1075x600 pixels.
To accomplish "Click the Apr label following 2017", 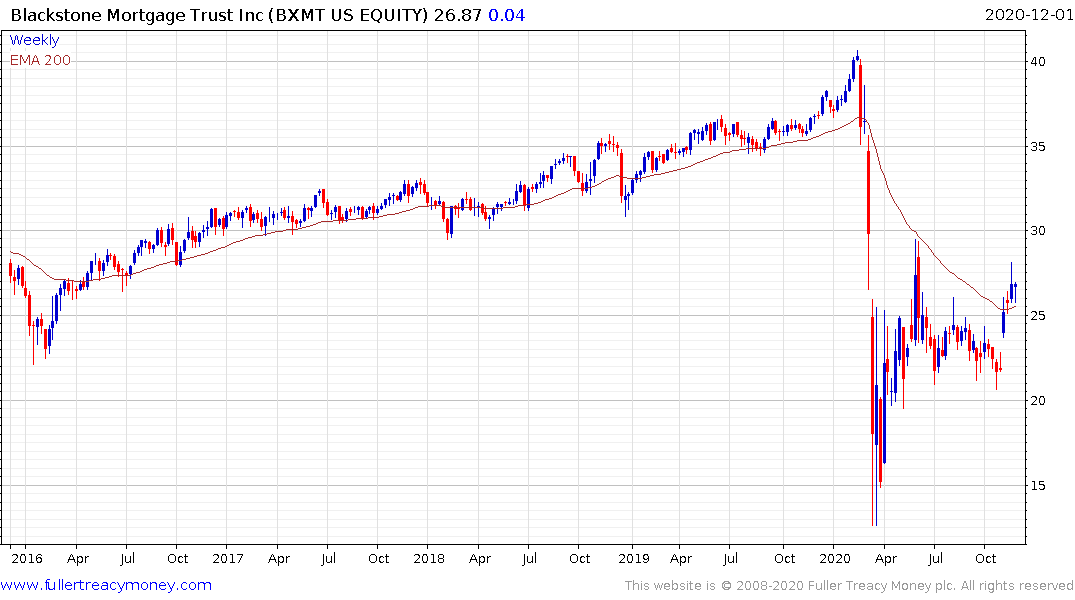I will pyautogui.click(x=279, y=559).
